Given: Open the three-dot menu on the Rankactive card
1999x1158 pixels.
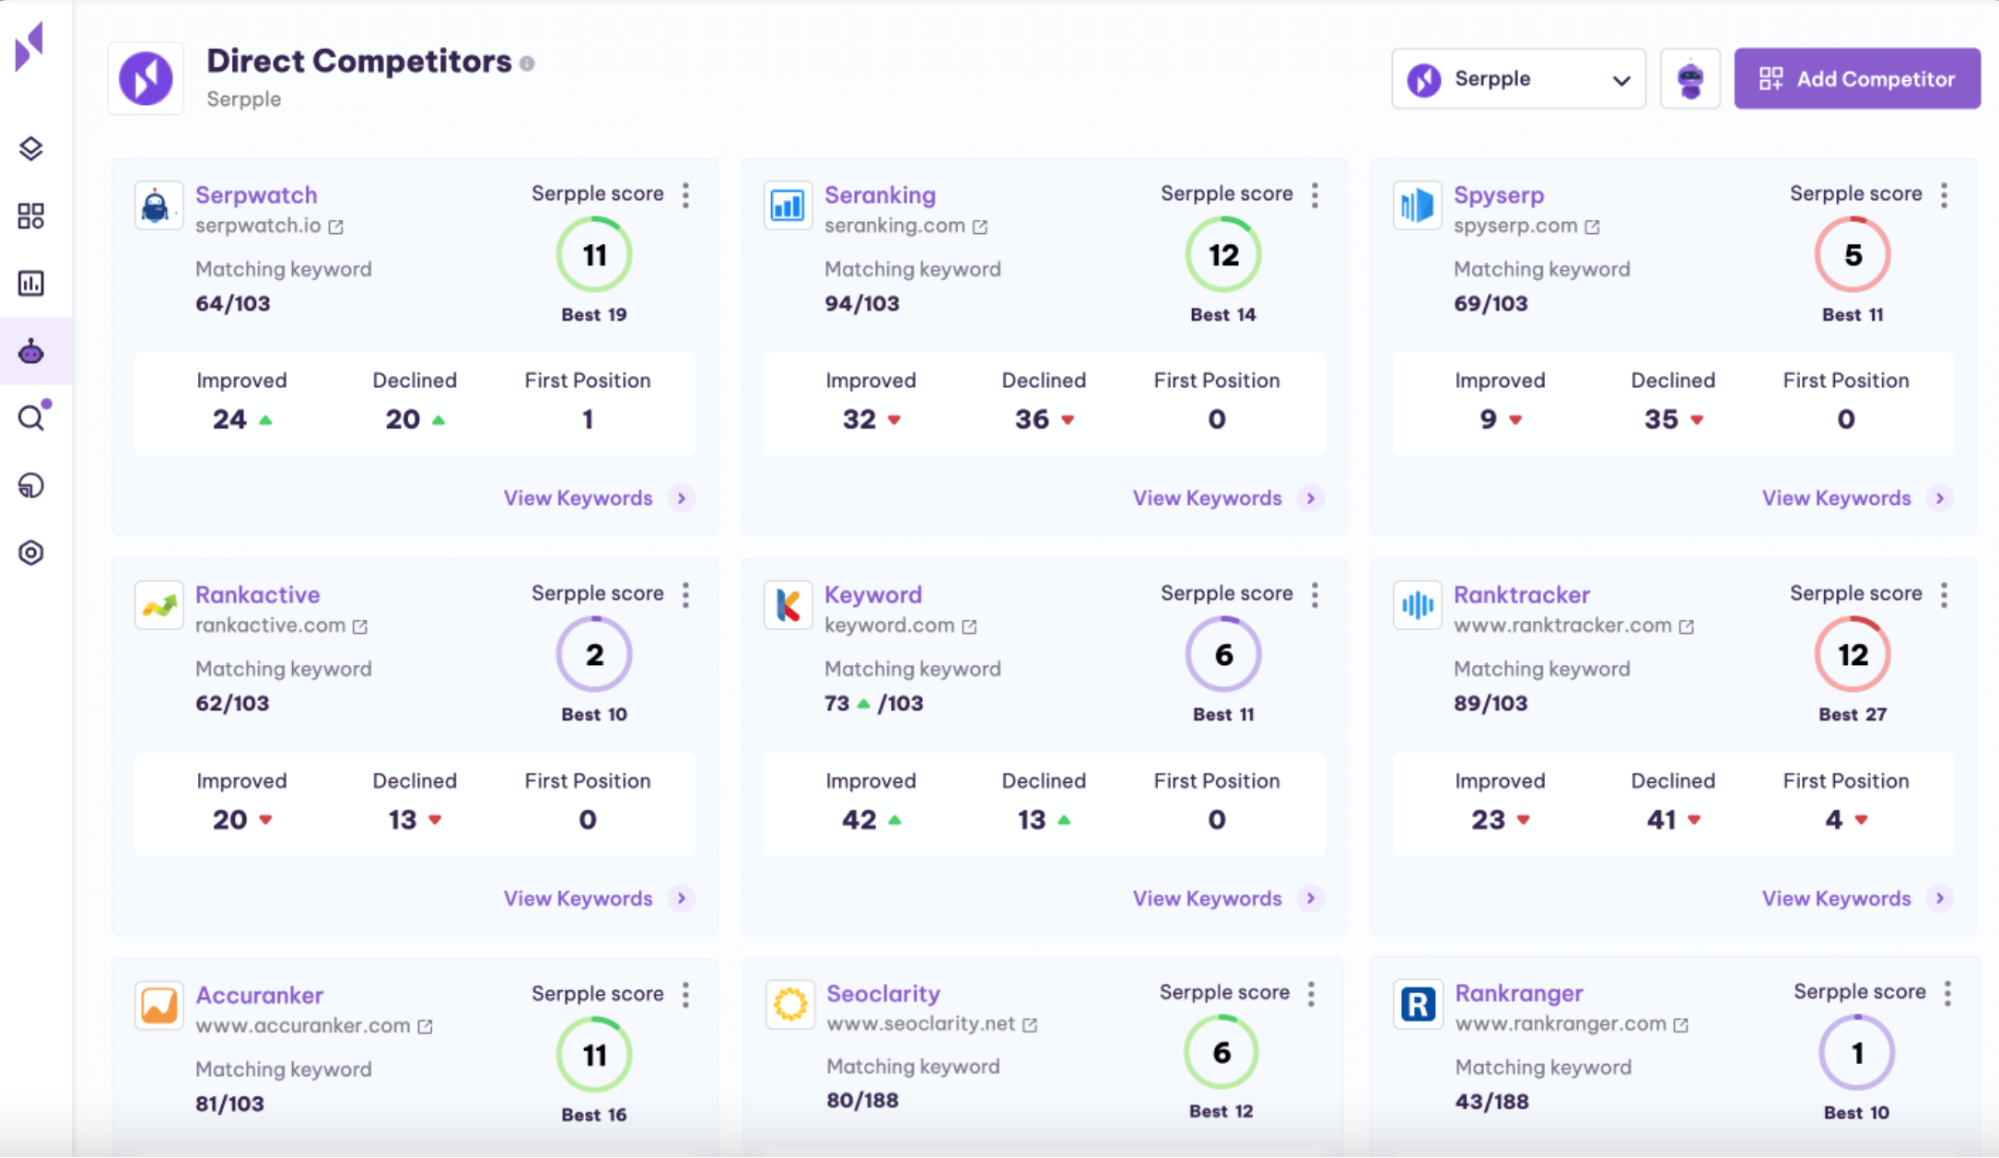Looking at the screenshot, I should (x=686, y=595).
